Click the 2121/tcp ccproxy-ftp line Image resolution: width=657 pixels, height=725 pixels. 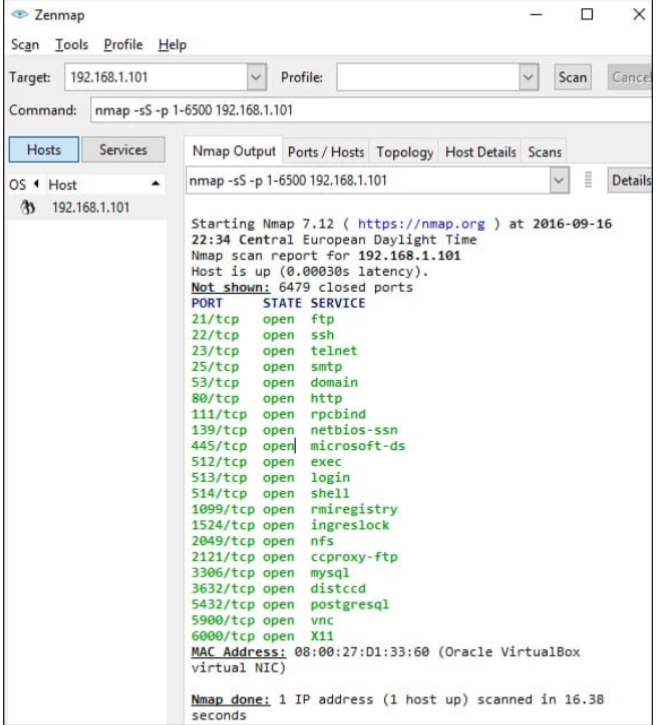295,557
